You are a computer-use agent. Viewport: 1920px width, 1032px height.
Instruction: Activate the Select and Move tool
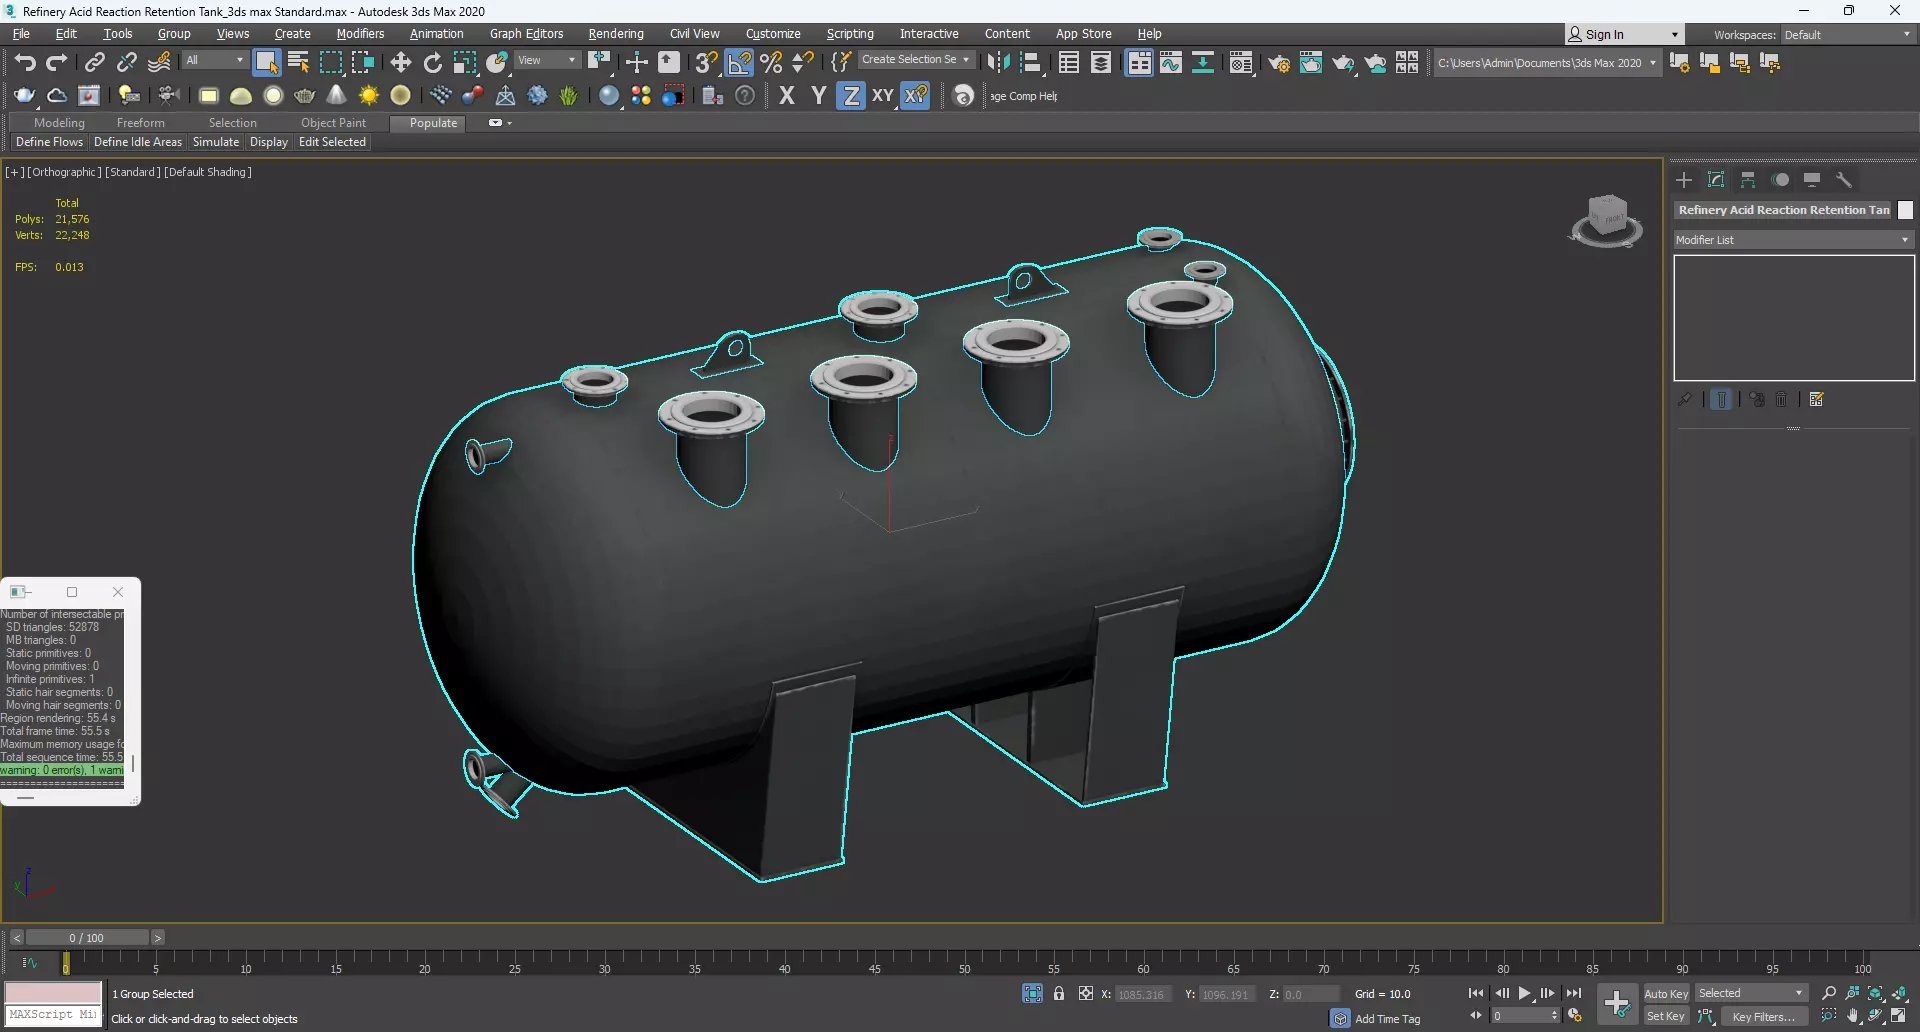tap(401, 63)
